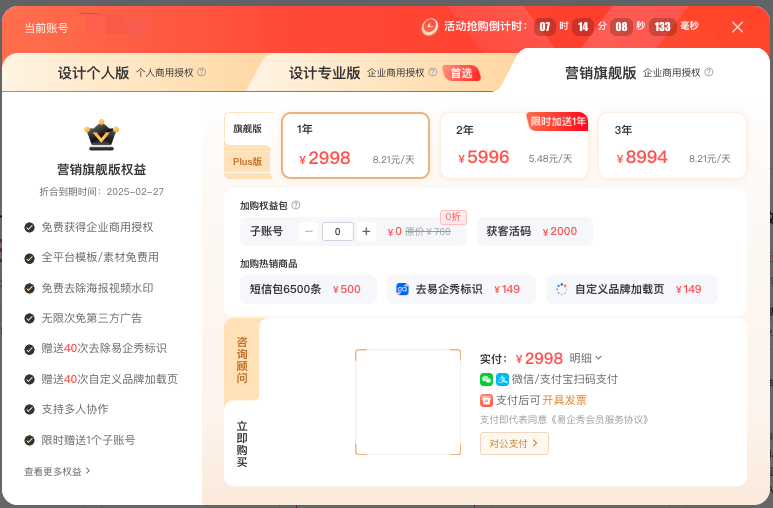773x508 pixels.
Task: Click check icon for 限时赠送1个子账号
Action: pos(30,440)
